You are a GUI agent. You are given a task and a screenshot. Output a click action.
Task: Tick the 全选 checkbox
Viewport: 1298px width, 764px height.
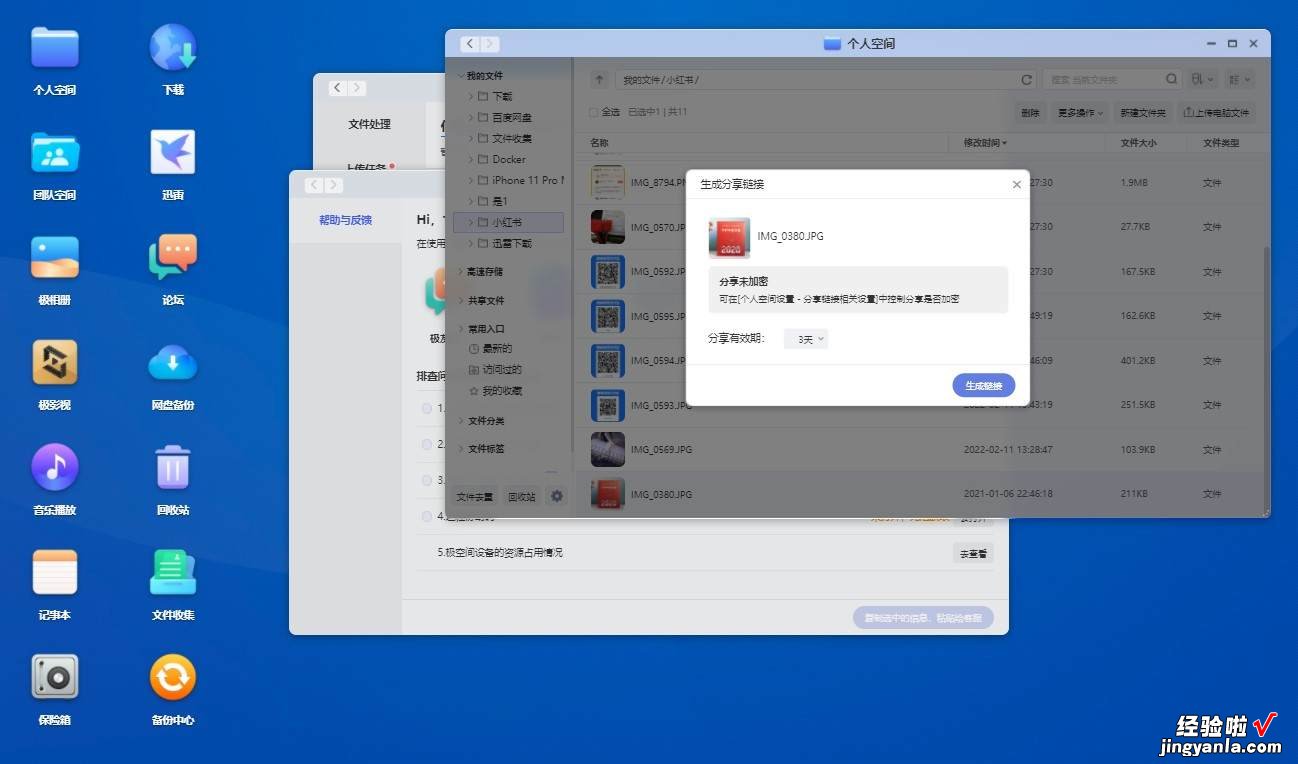(x=594, y=112)
